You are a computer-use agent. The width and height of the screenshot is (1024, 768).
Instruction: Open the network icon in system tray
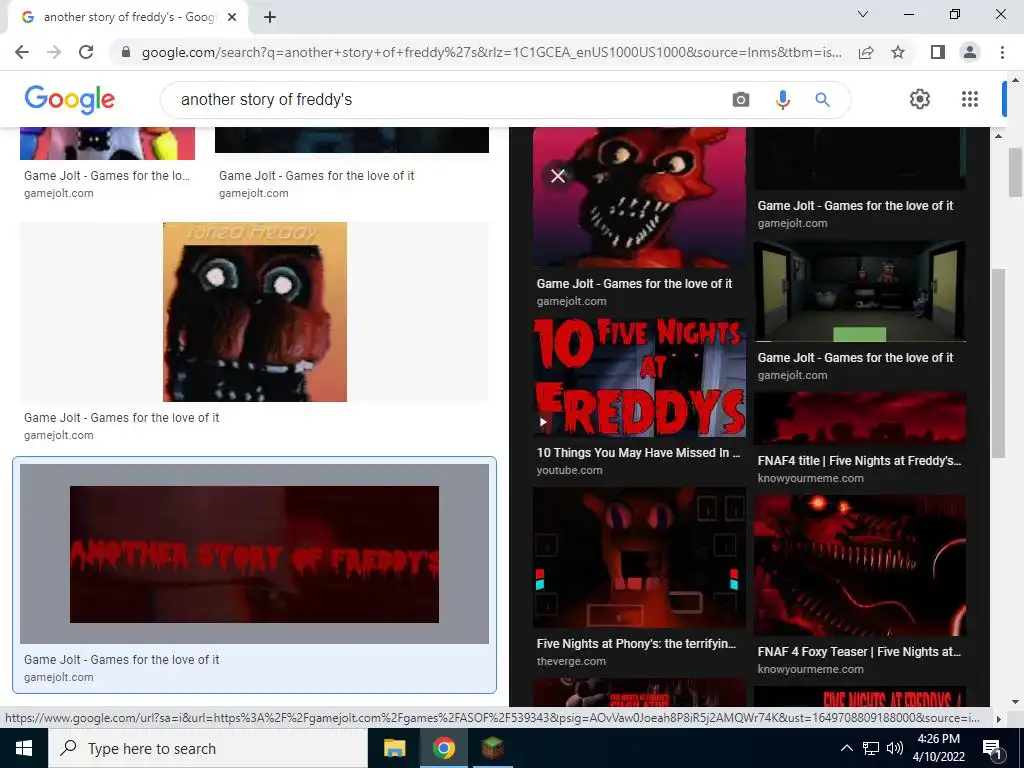tap(871, 748)
